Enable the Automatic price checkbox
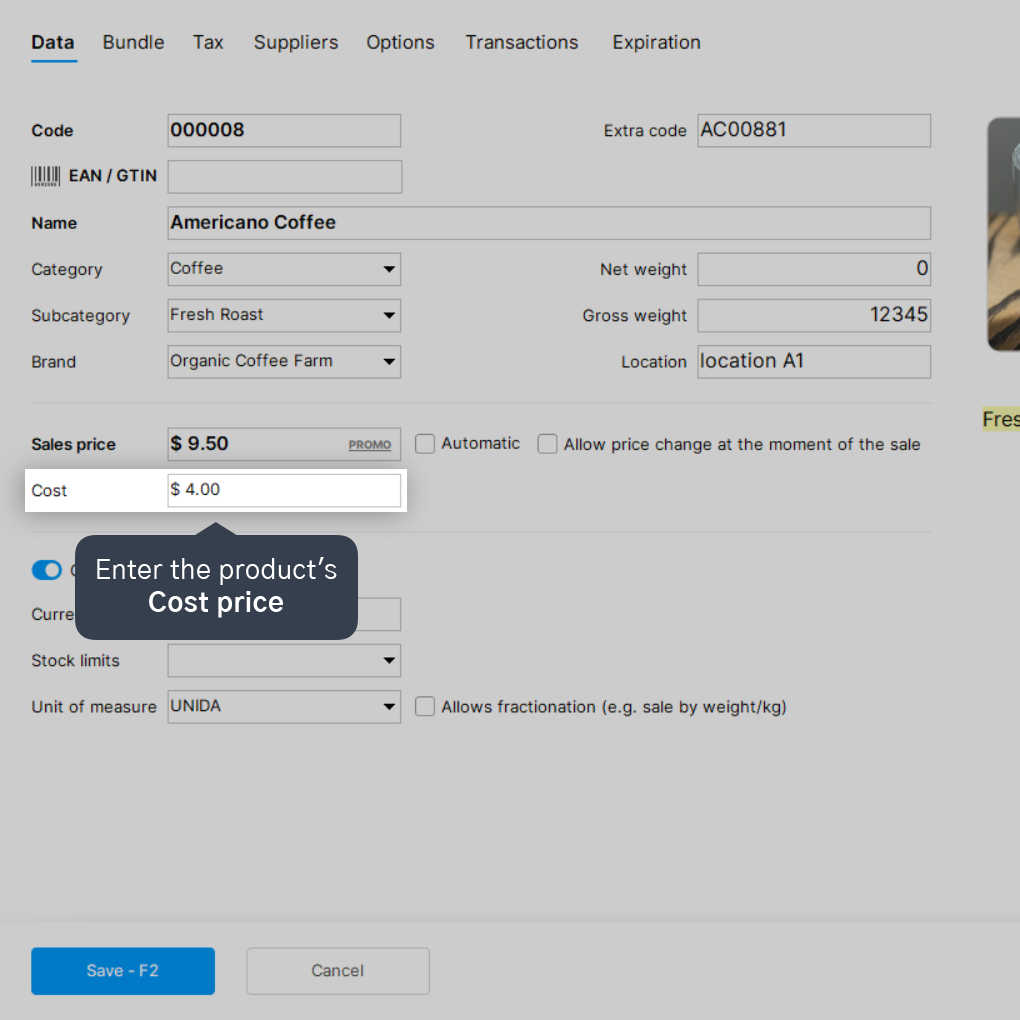The width and height of the screenshot is (1020, 1020). pyautogui.click(x=425, y=444)
